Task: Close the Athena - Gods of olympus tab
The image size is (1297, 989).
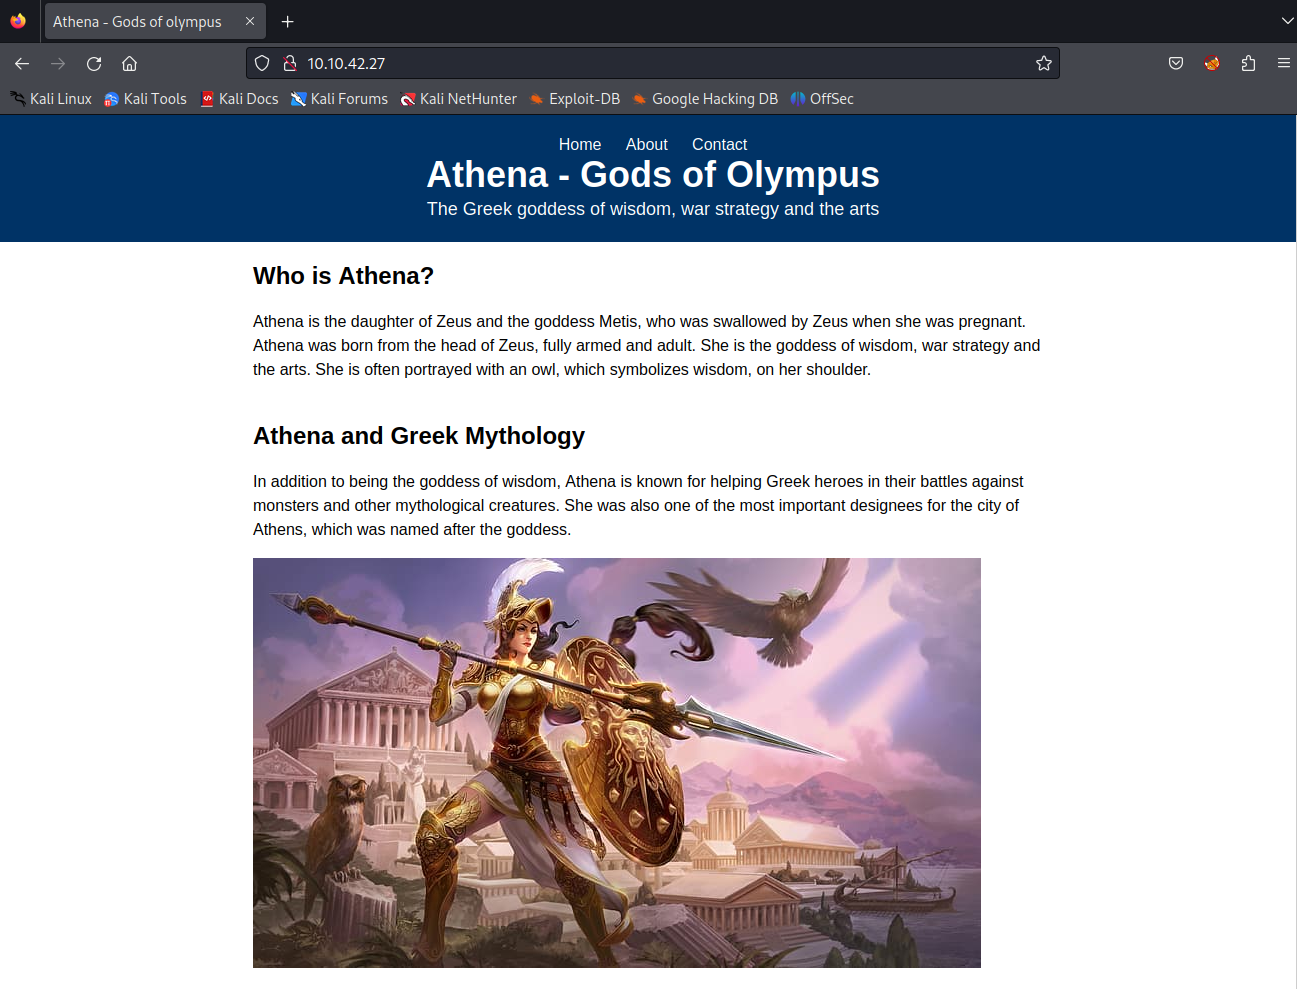Action: coord(250,21)
